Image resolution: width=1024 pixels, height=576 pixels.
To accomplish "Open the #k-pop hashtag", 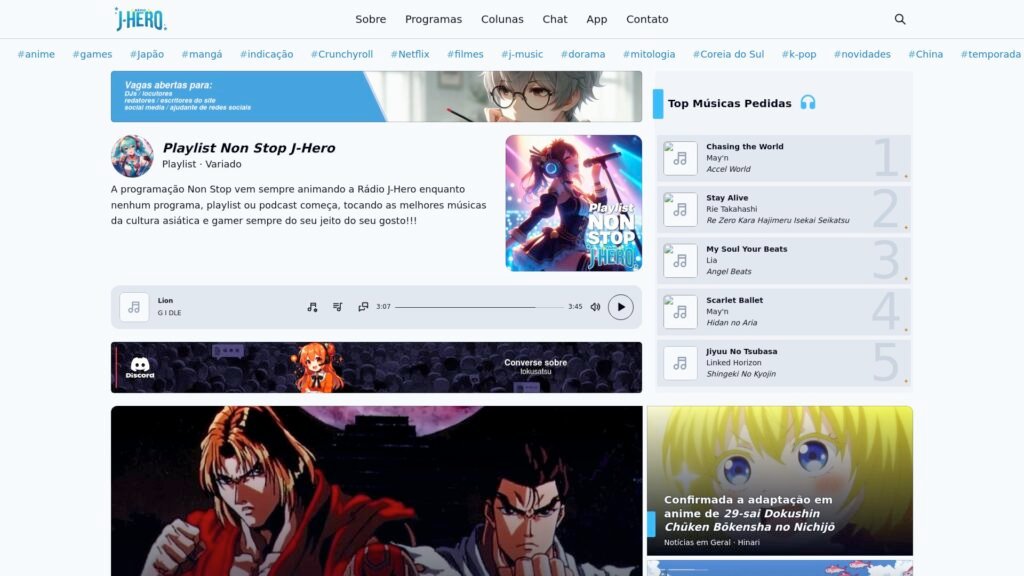I will (x=799, y=54).
